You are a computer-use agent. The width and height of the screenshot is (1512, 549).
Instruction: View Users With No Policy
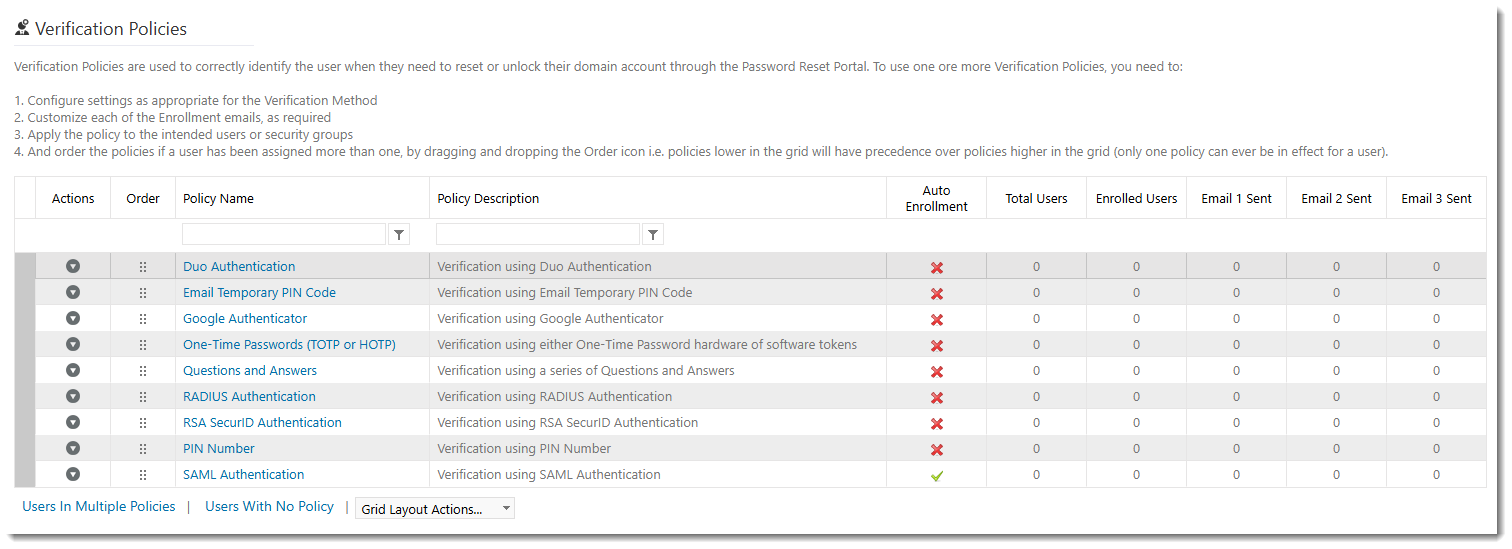coord(269,506)
